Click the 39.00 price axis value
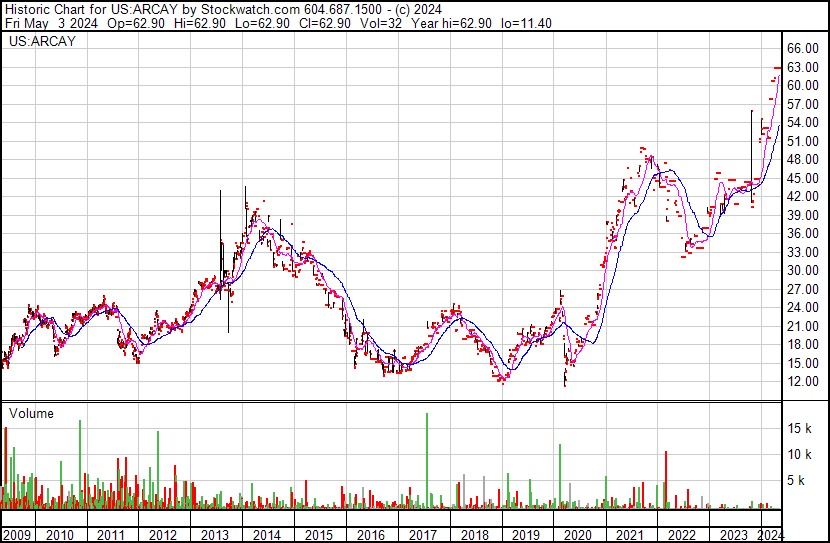The width and height of the screenshot is (830, 543). point(802,215)
